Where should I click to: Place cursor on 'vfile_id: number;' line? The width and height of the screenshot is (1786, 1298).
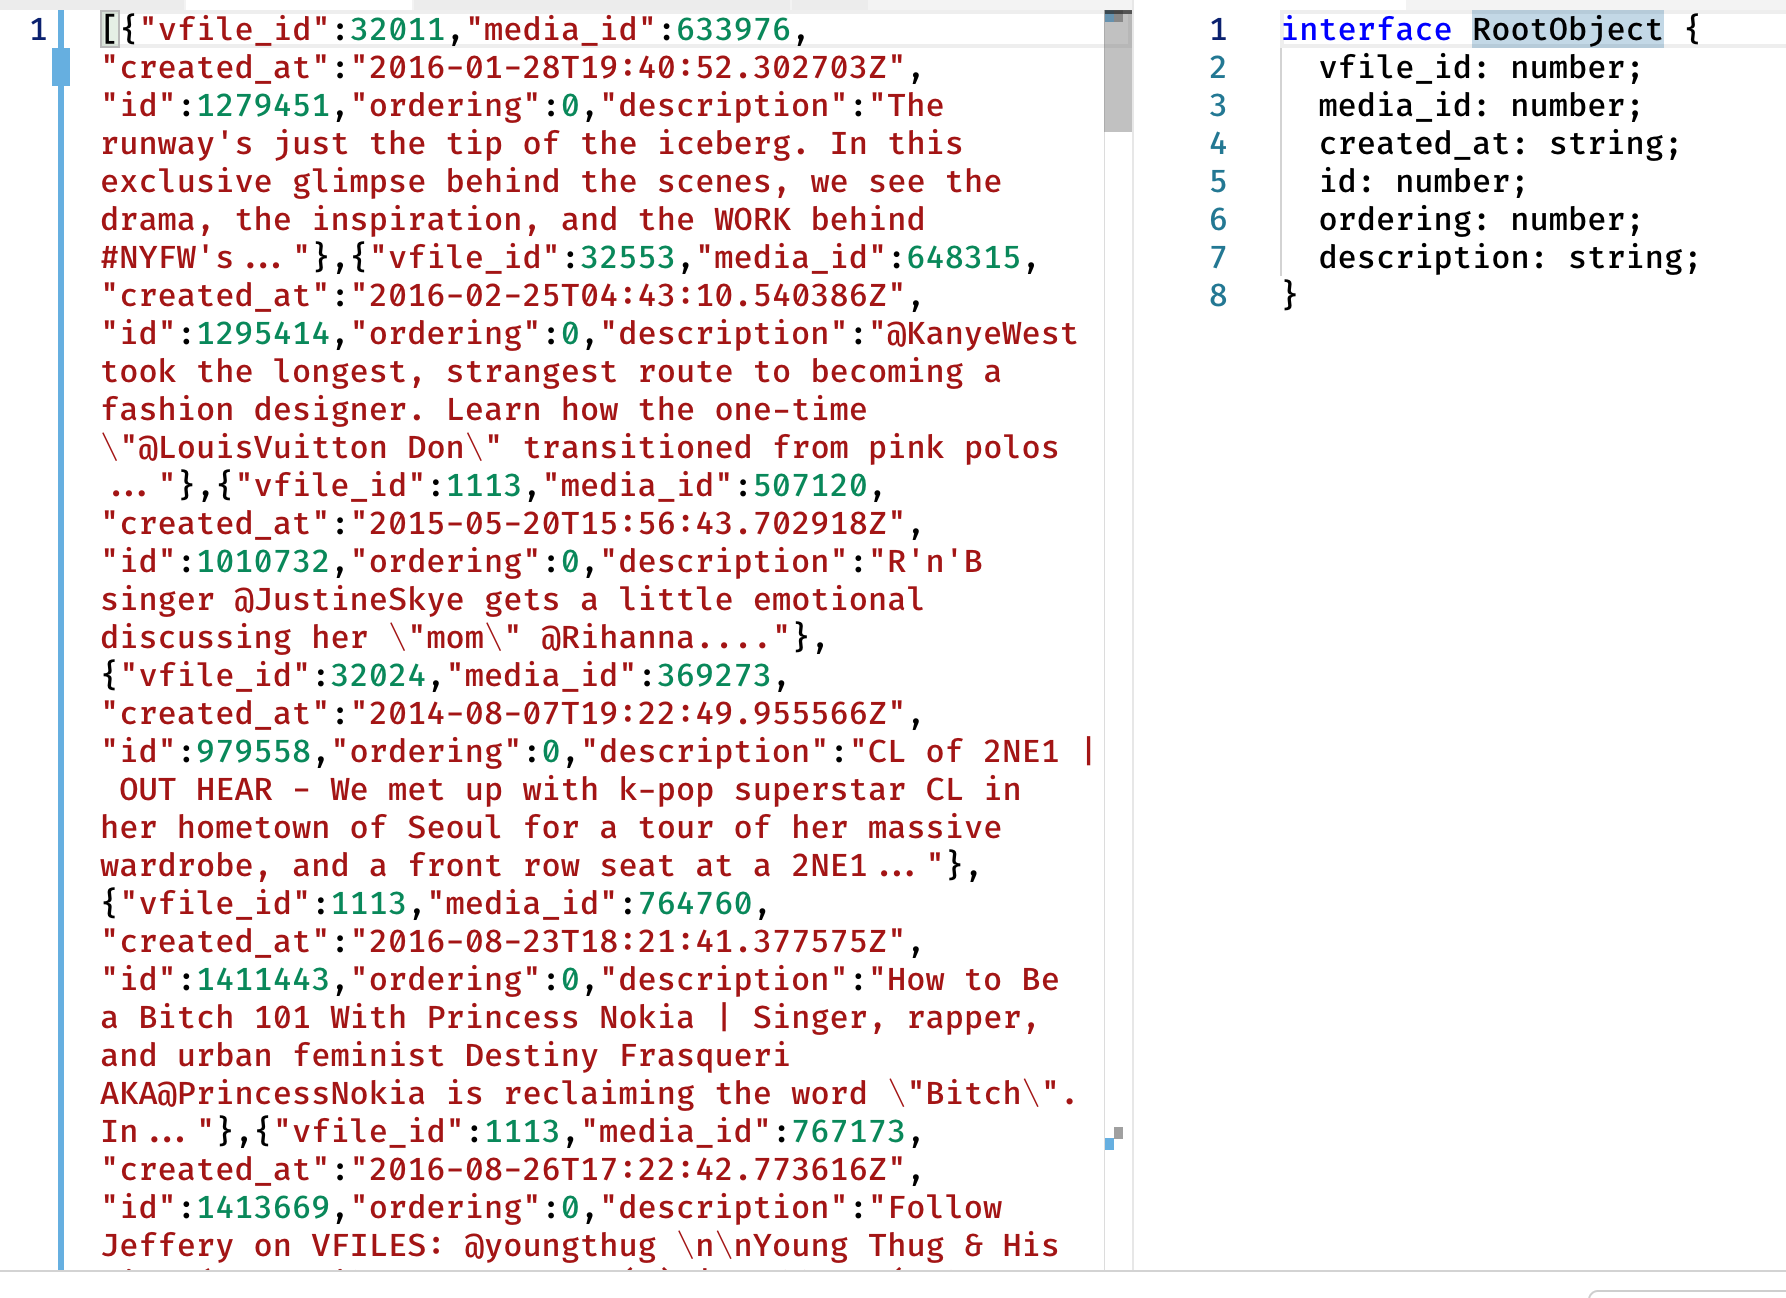[x=1479, y=68]
